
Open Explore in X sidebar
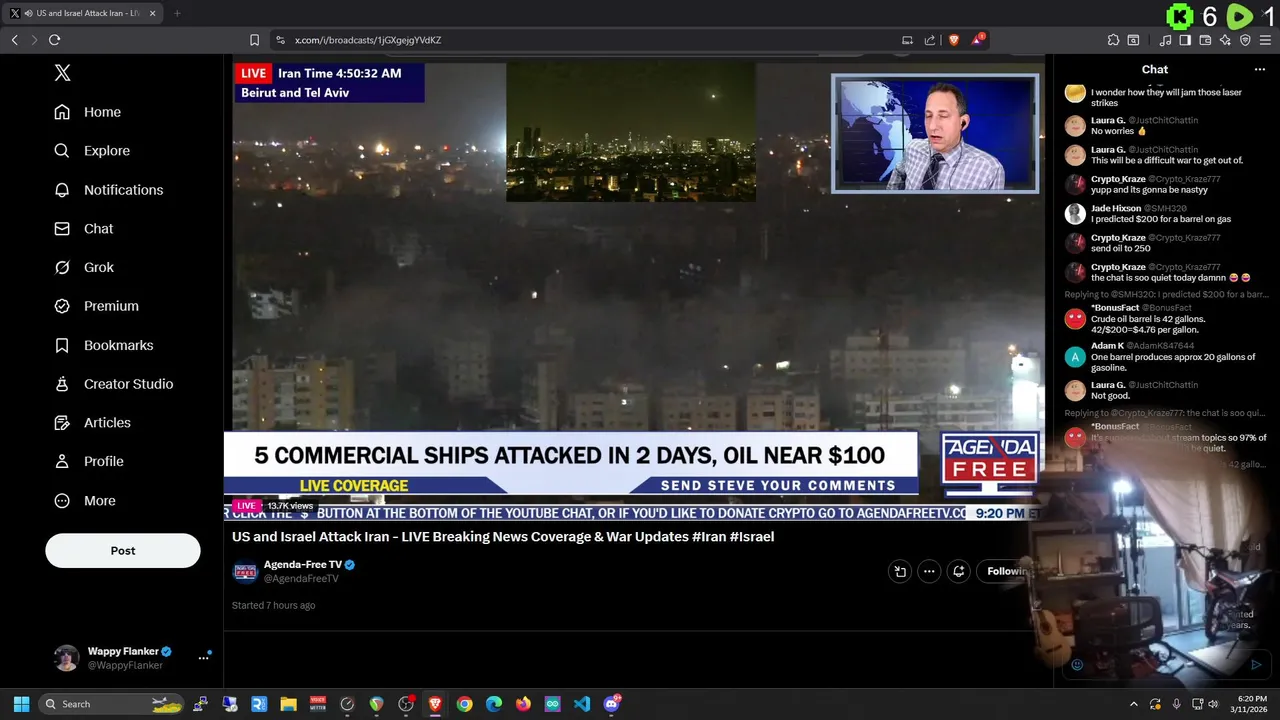(x=92, y=151)
